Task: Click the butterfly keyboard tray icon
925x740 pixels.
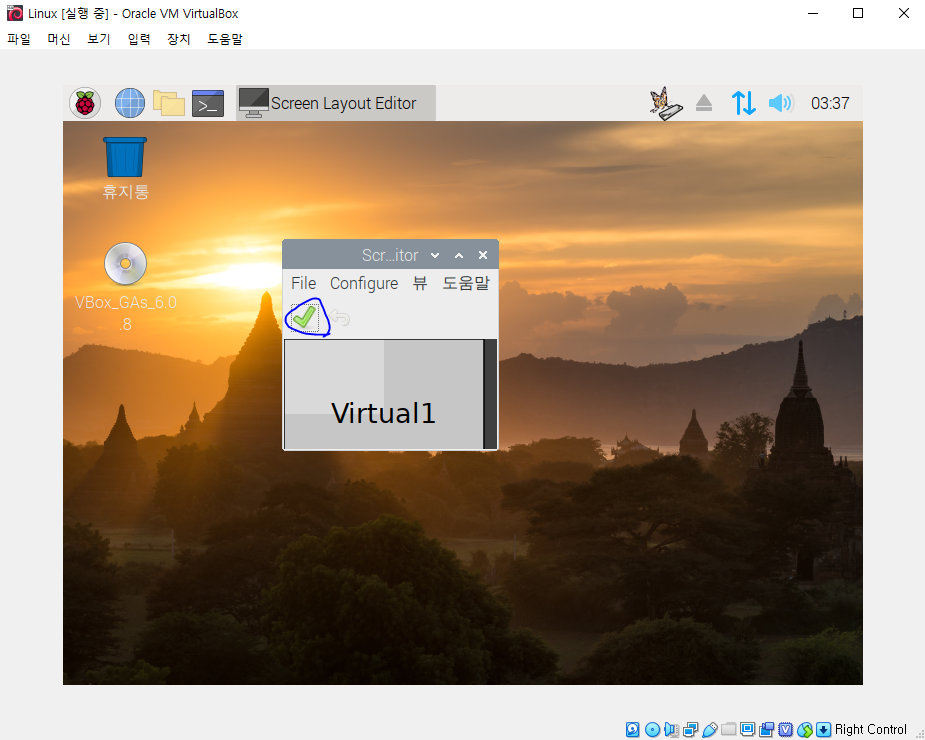Action: [665, 103]
